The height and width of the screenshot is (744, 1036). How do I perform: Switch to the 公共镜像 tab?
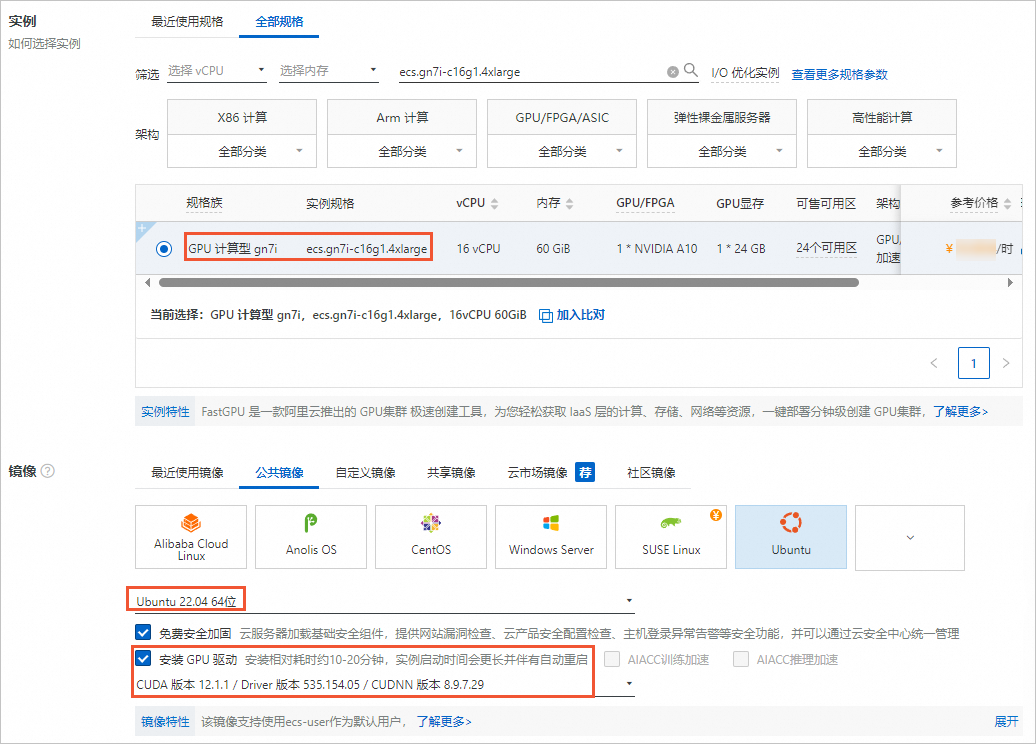coord(279,472)
